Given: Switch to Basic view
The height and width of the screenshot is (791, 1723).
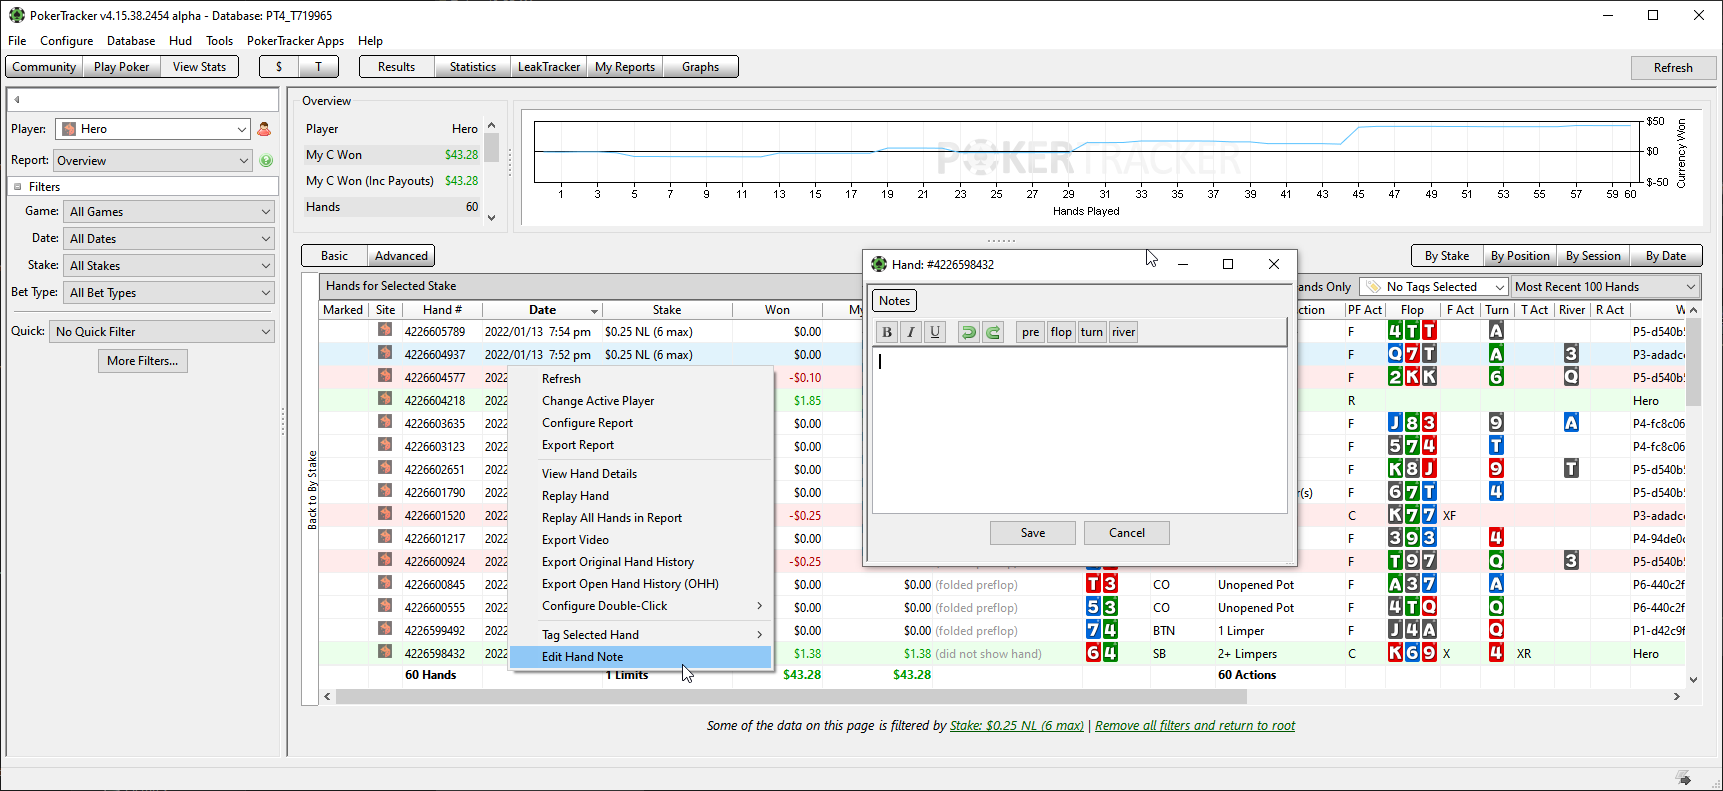Looking at the screenshot, I should point(335,256).
